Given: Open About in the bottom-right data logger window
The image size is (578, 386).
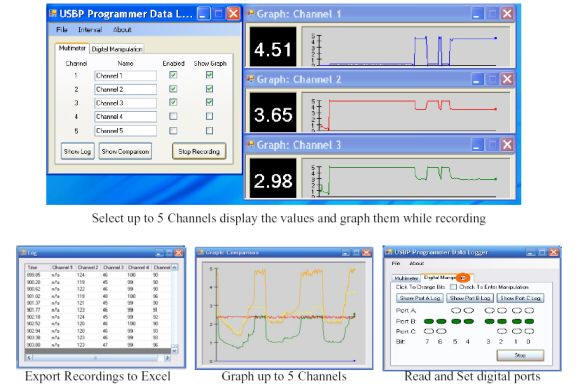Looking at the screenshot, I should [x=417, y=263].
